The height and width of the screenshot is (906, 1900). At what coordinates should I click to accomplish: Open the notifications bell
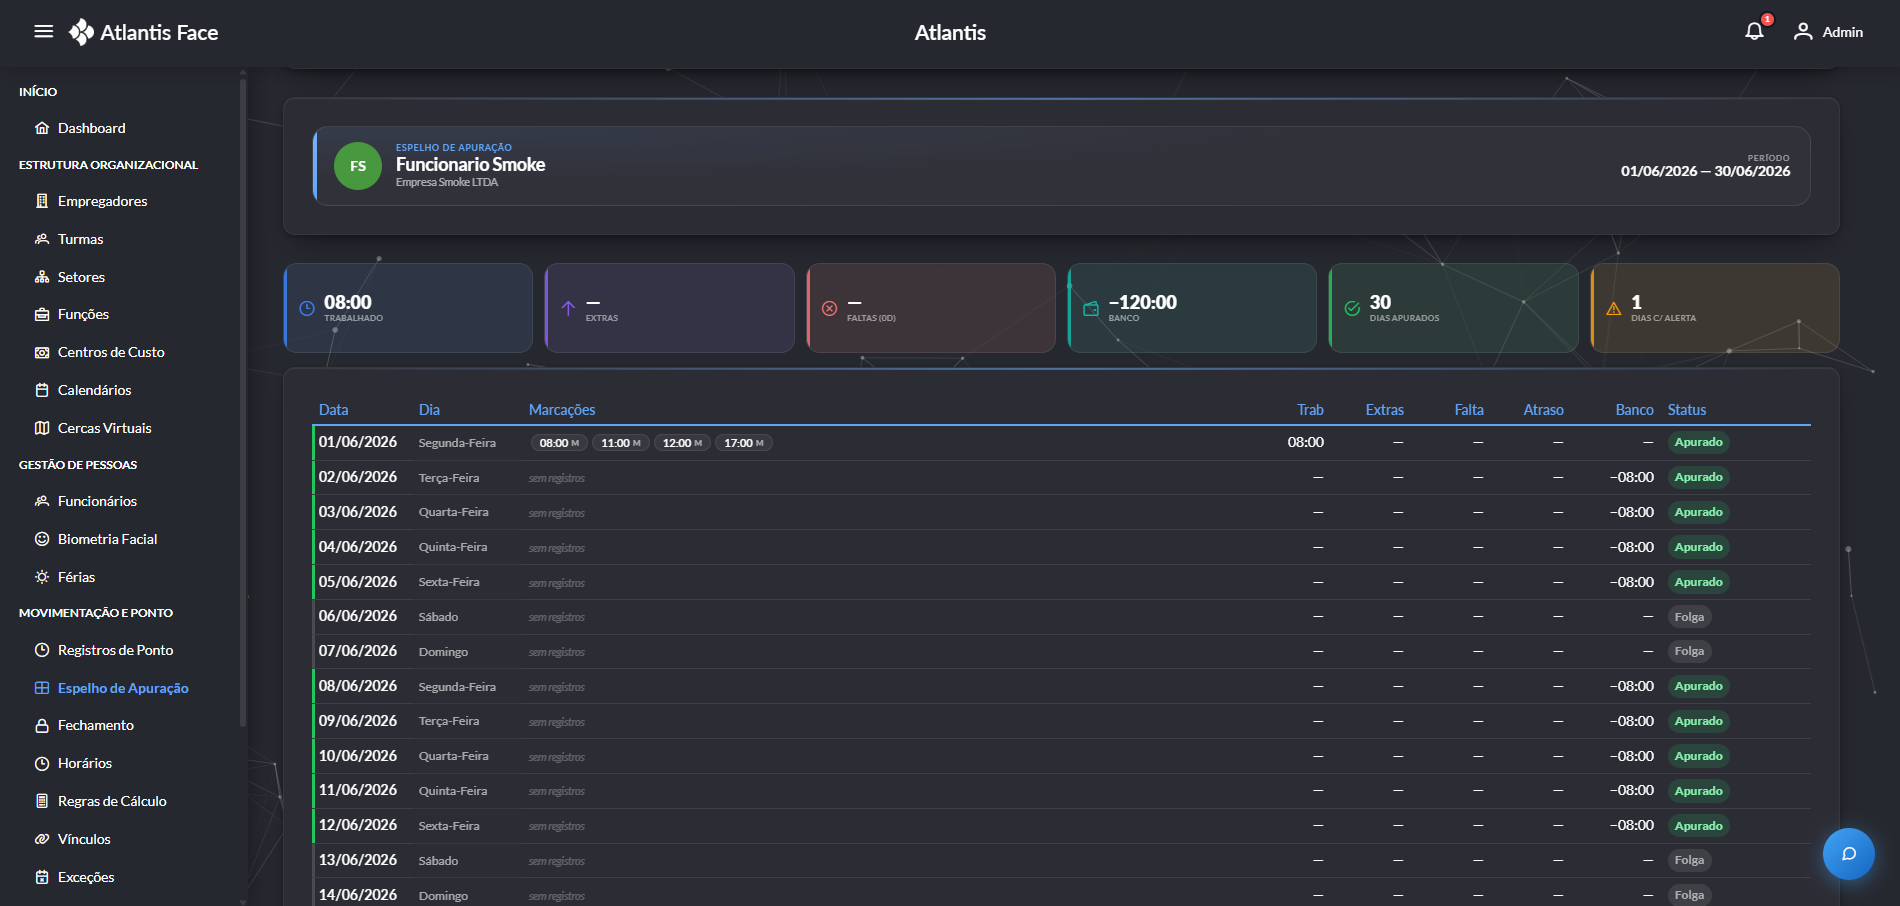pos(1754,31)
